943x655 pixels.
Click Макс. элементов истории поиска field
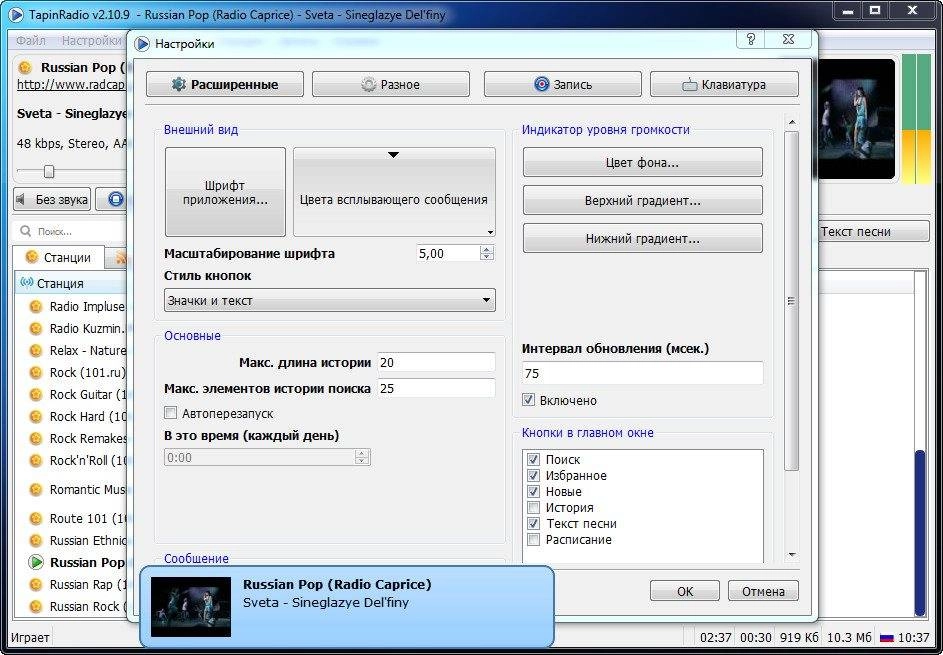point(436,389)
